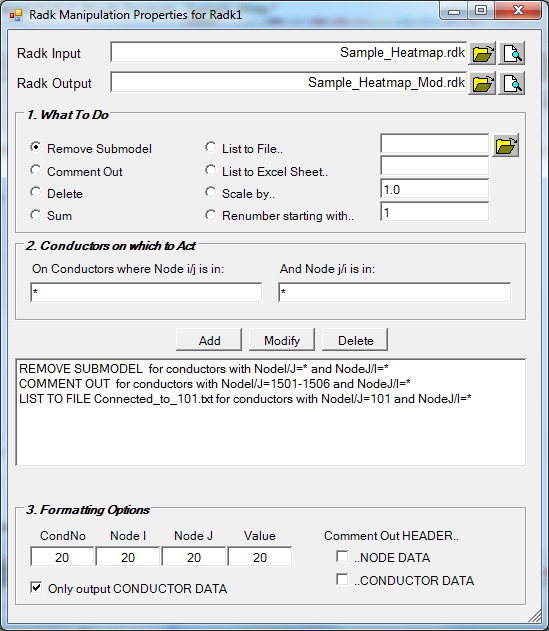The image size is (549, 631).
Task: Preview the Radk Input file
Action: coord(512,53)
